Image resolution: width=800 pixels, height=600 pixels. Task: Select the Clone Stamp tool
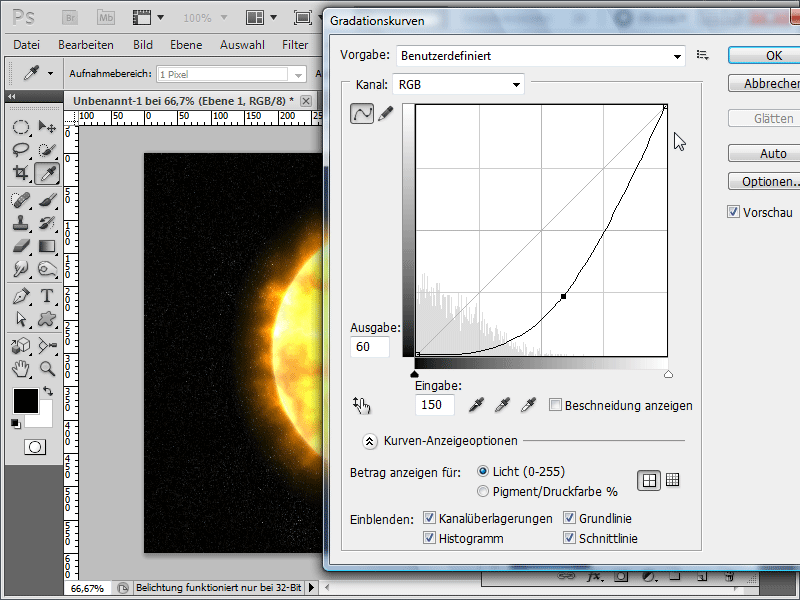20,223
